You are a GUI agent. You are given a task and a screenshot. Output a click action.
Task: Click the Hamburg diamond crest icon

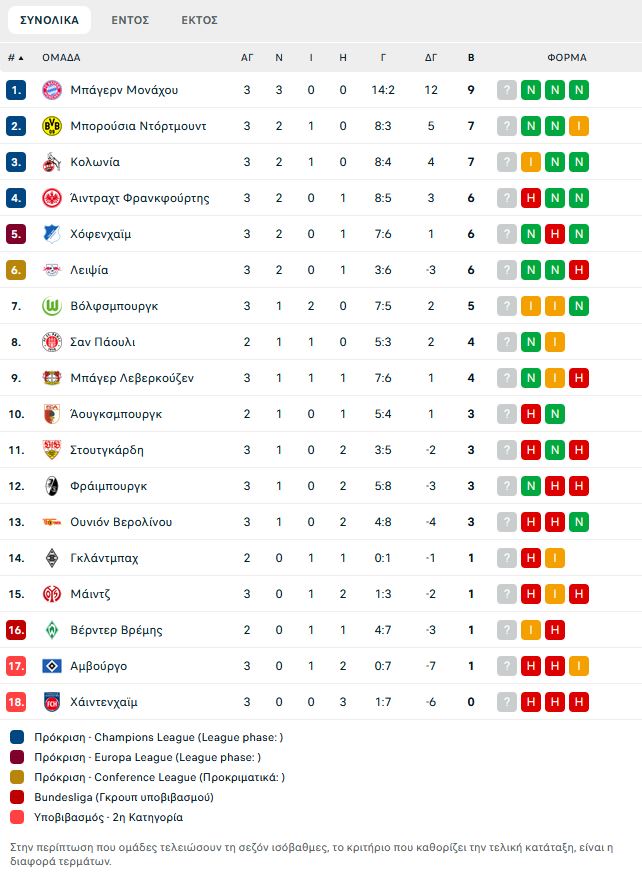[x=52, y=666]
